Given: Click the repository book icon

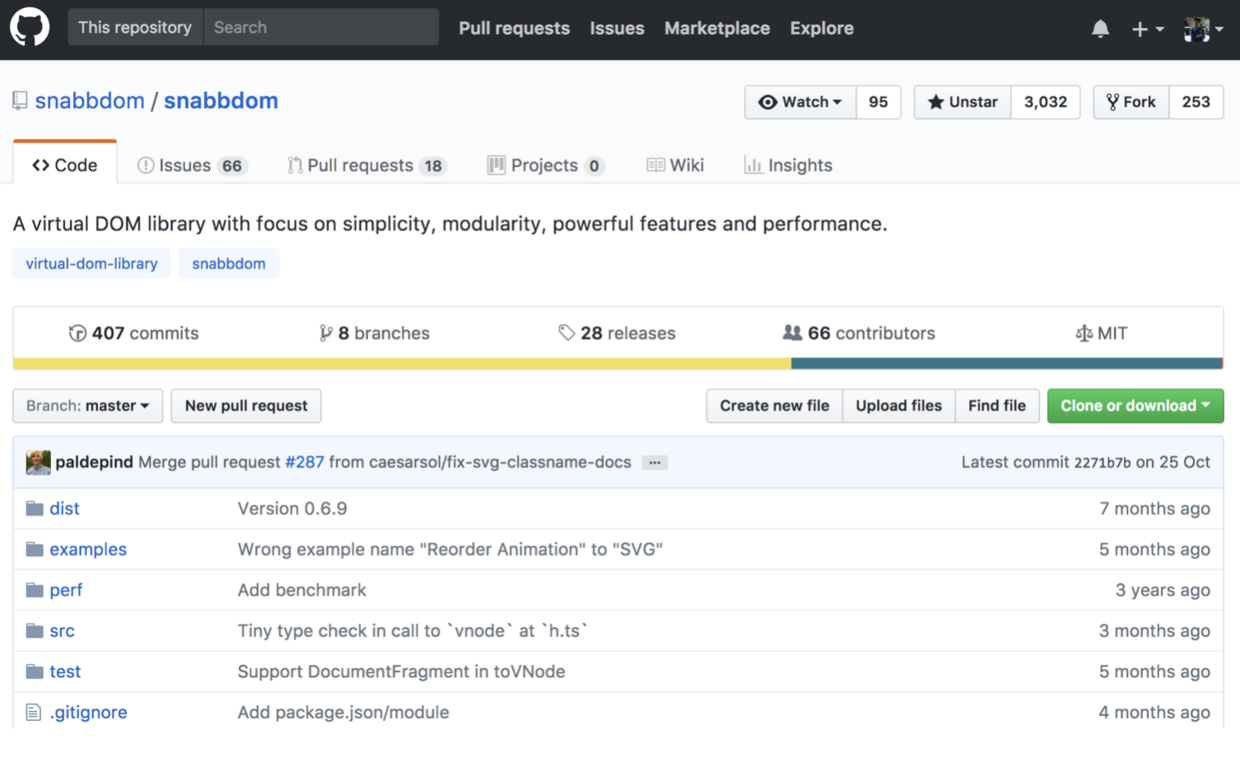Looking at the screenshot, I should 20,101.
